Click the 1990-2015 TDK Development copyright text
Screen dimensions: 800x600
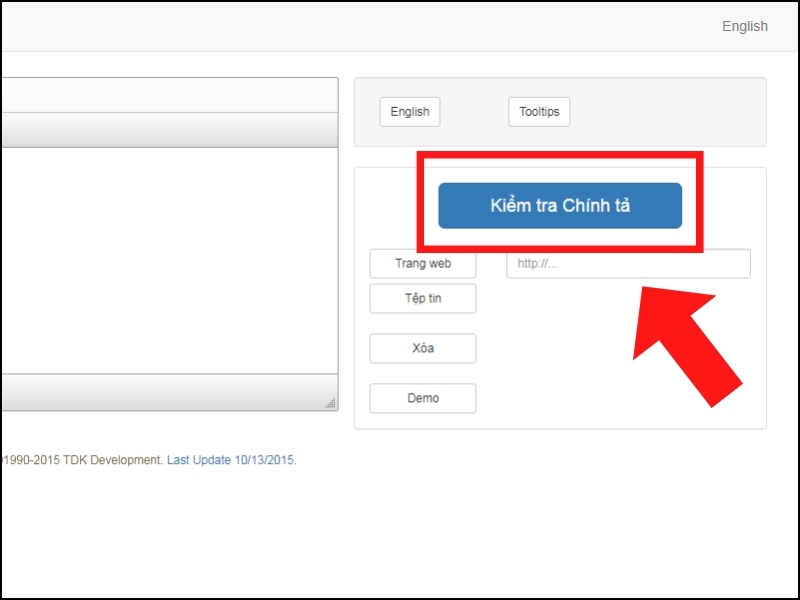pos(83,460)
